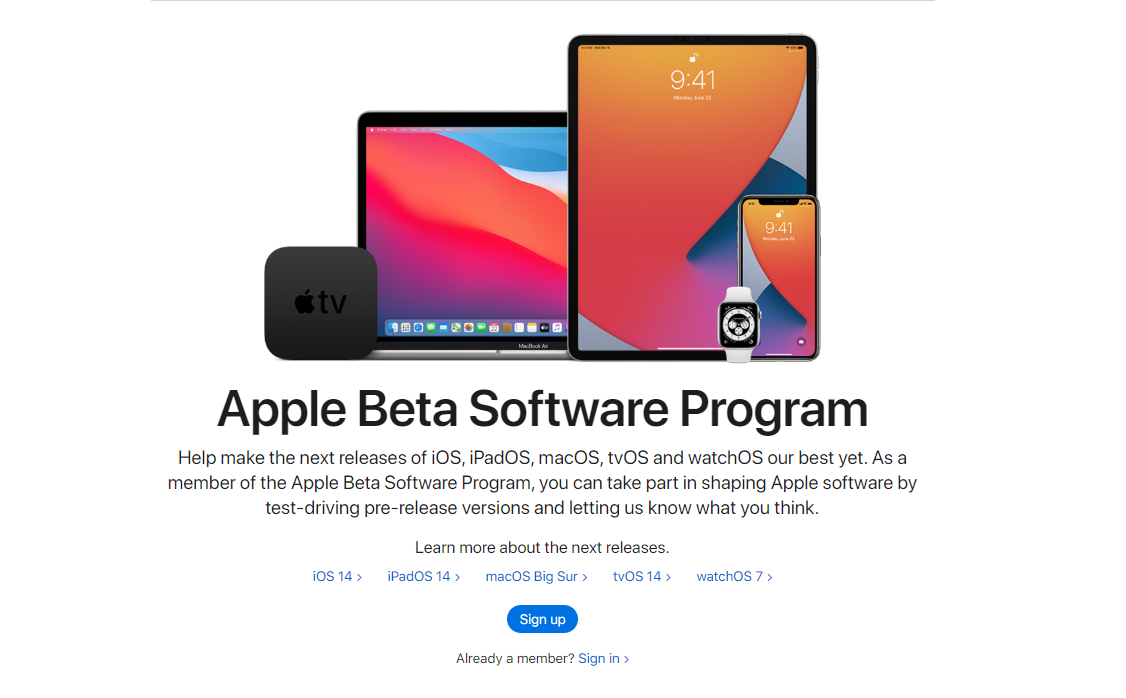This screenshot has height=698, width=1126.
Task: Click the green Messages icon in dock
Action: [431, 327]
